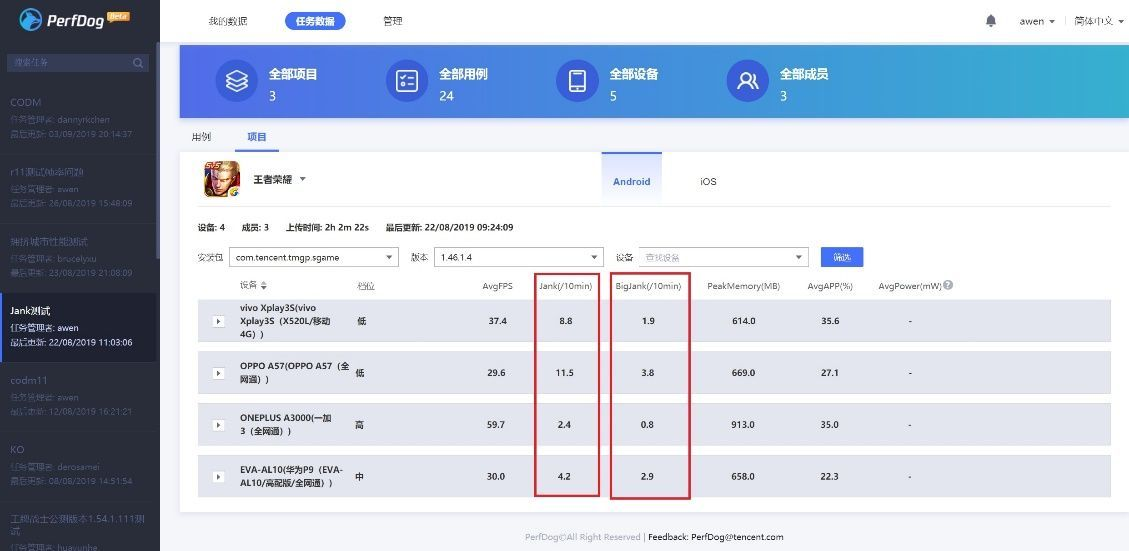The width and height of the screenshot is (1129, 551).
Task: Click the PerfDog logo icon
Action: point(31,20)
